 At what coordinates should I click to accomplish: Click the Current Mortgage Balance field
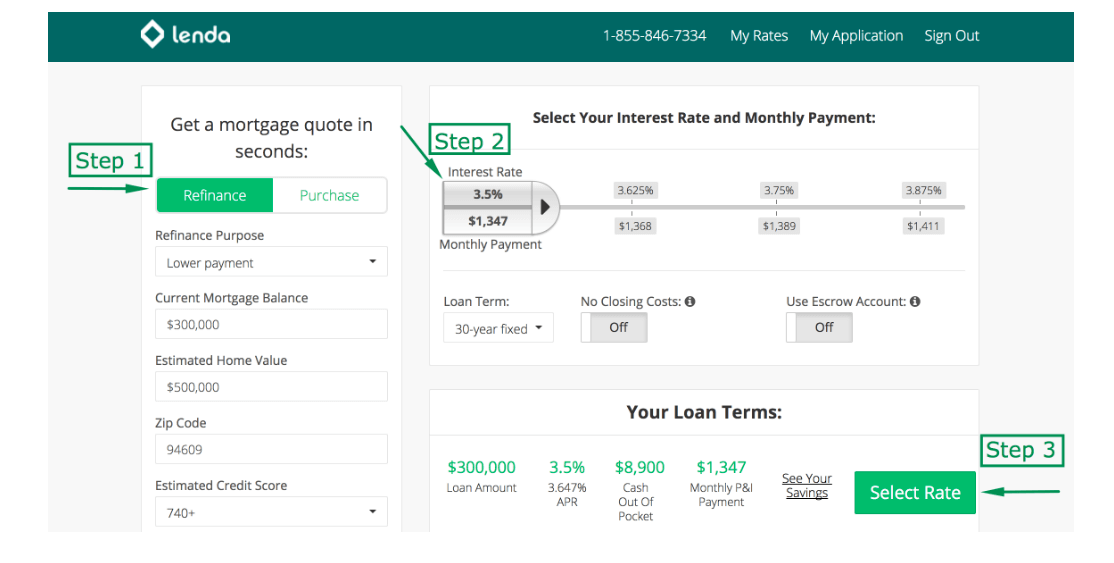(271, 324)
